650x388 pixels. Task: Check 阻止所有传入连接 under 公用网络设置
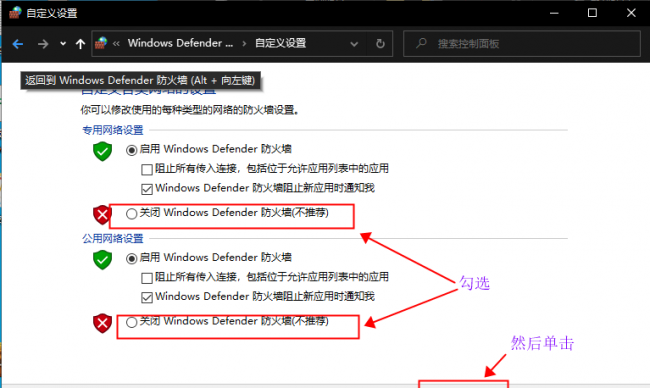147,278
